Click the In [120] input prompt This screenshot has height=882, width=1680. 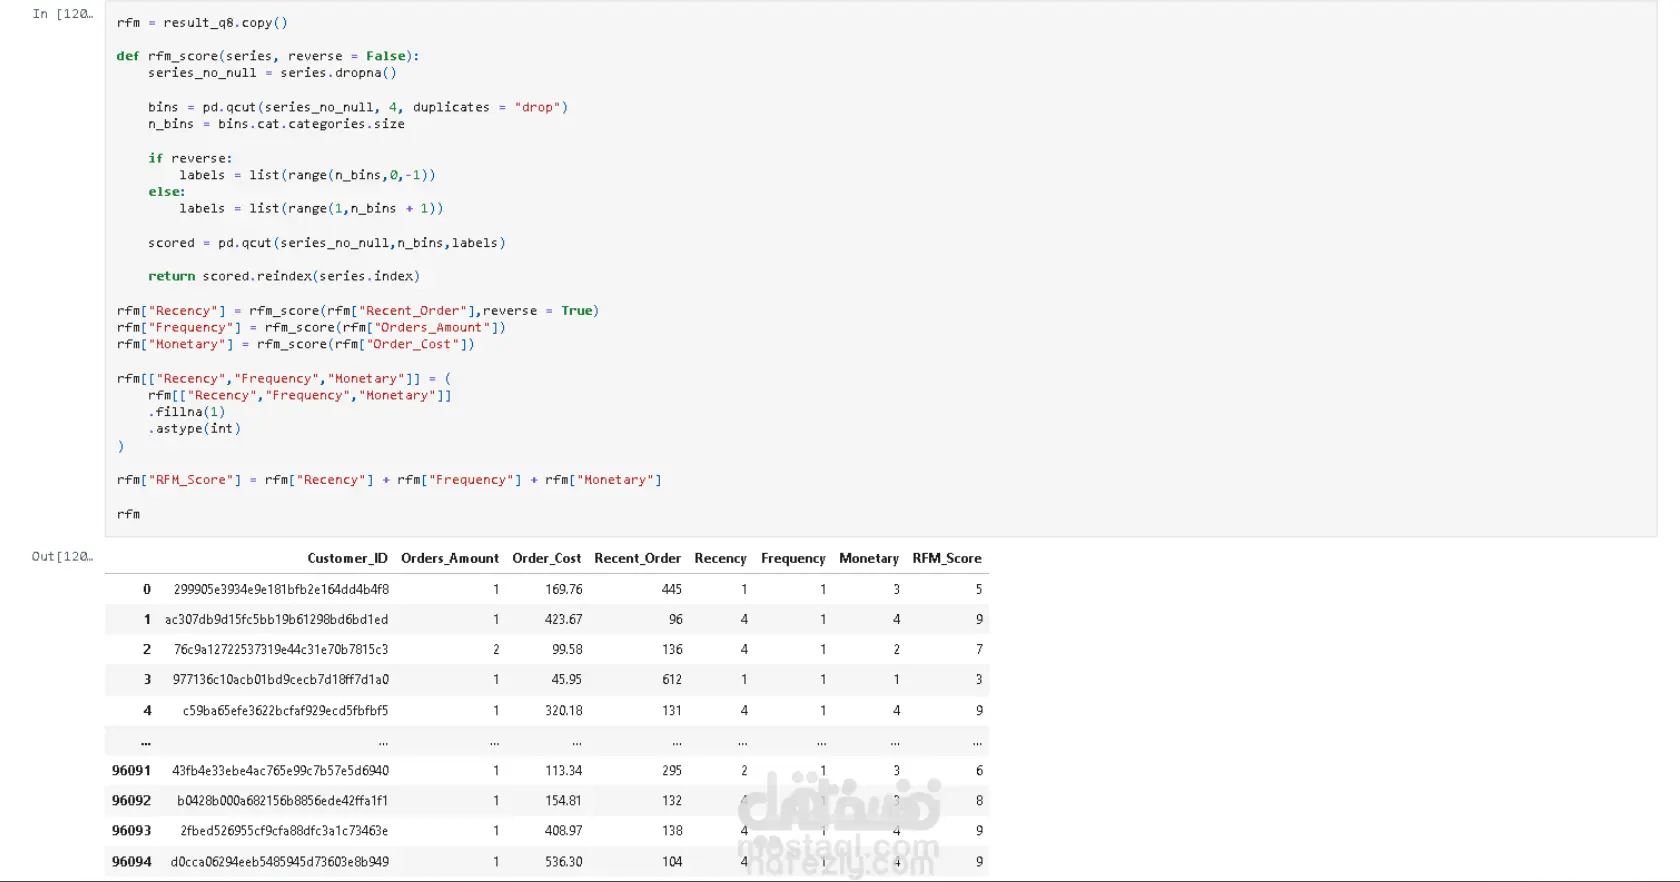[62, 14]
